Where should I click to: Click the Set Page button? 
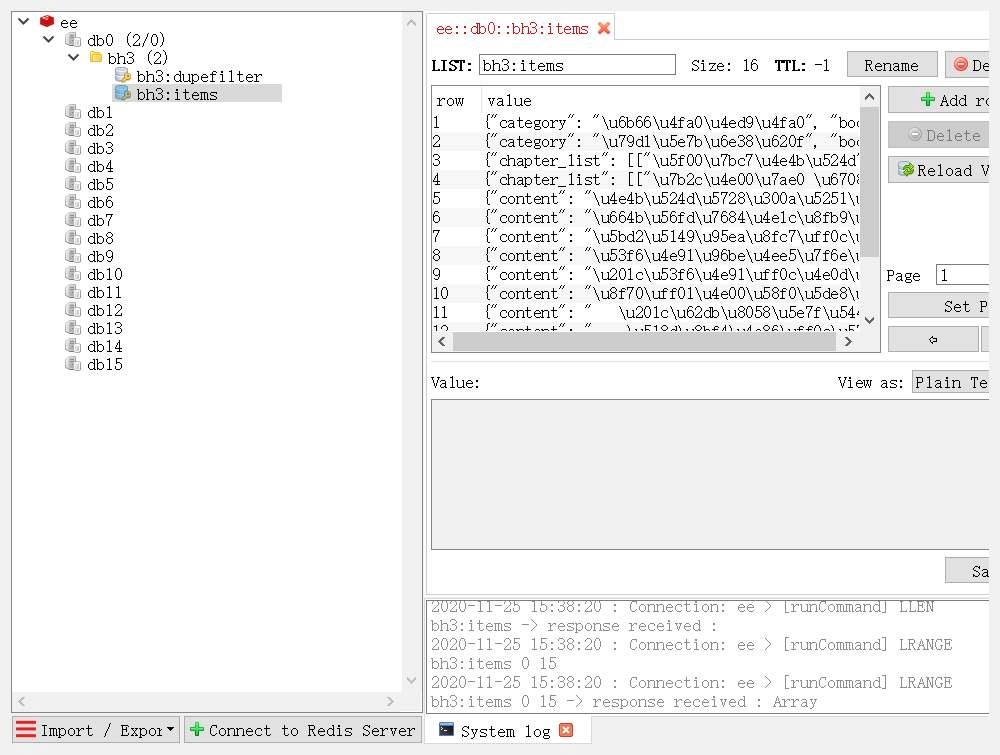(x=939, y=306)
